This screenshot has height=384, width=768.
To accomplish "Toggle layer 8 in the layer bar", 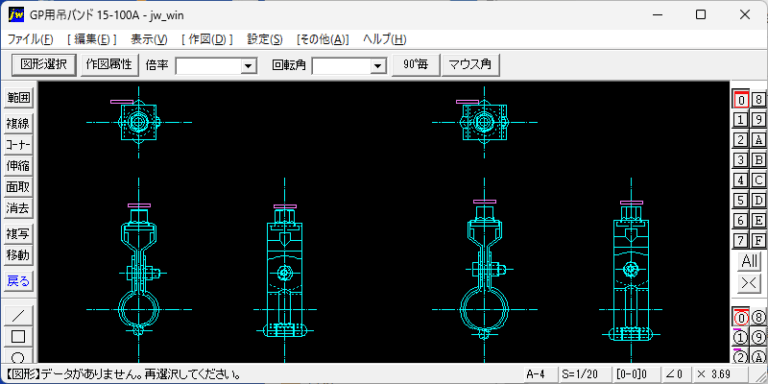I will (758, 99).
